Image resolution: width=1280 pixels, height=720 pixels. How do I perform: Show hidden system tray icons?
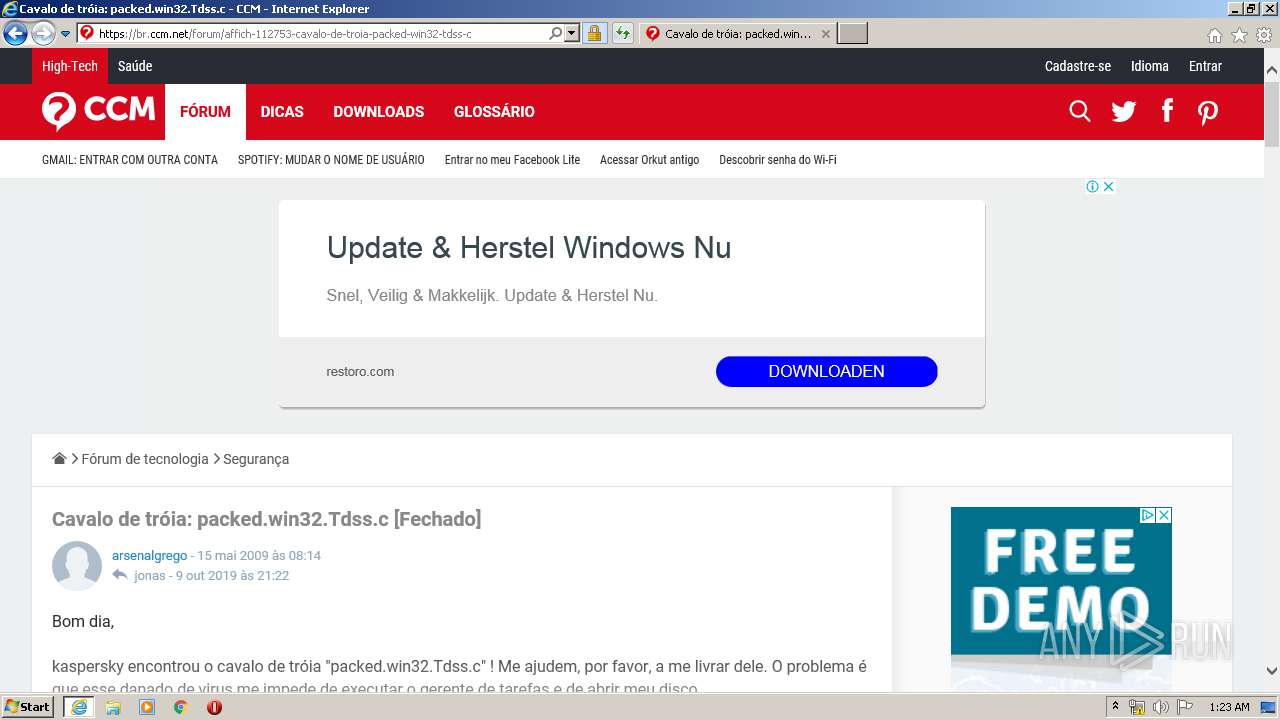(x=1115, y=707)
